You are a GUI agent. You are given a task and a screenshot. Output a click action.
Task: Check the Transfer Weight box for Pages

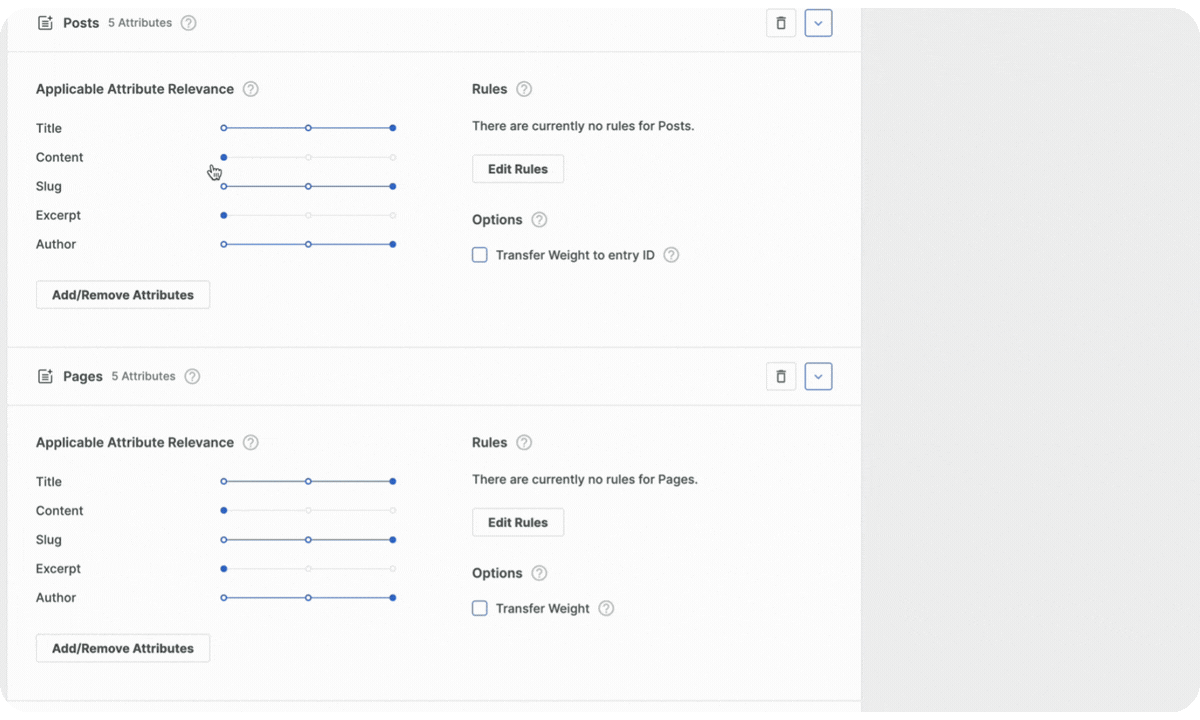tap(479, 608)
